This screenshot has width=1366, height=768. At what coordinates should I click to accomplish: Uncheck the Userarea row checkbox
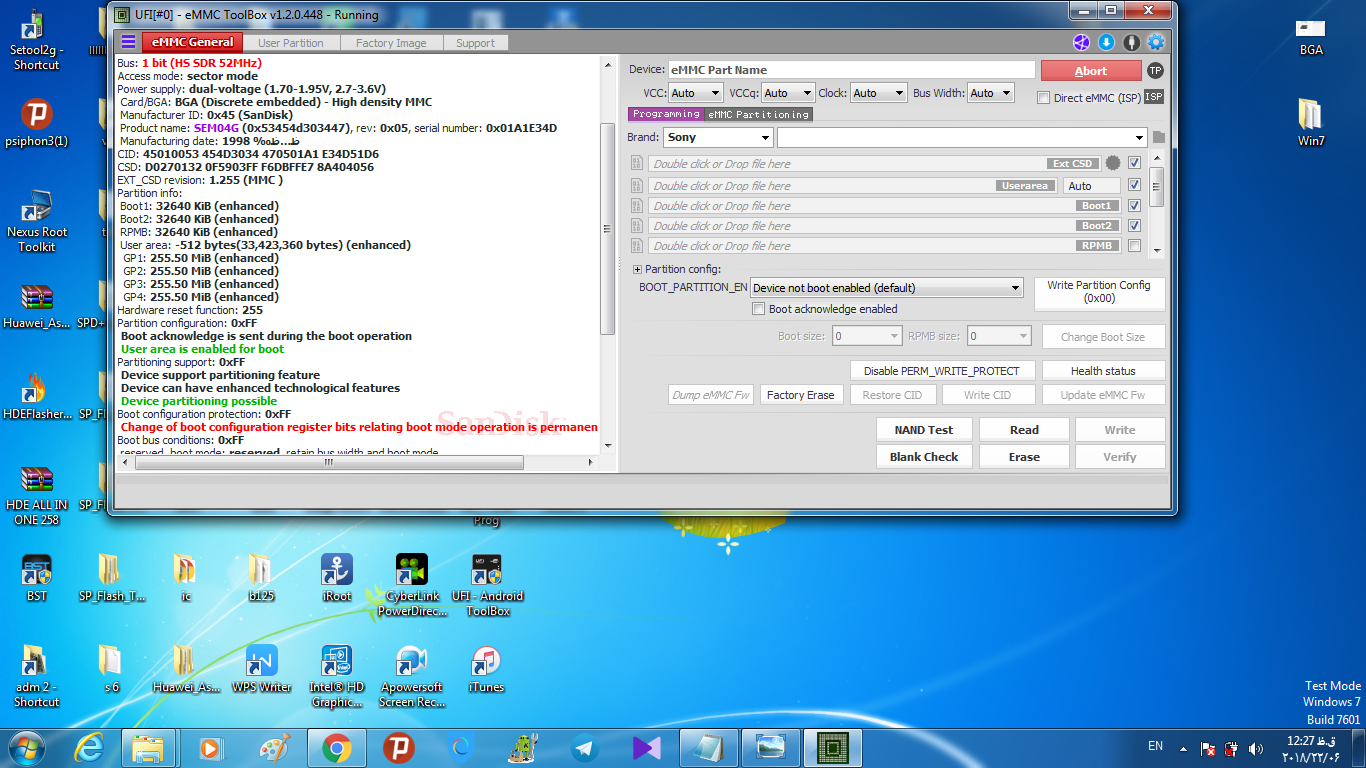[1134, 185]
